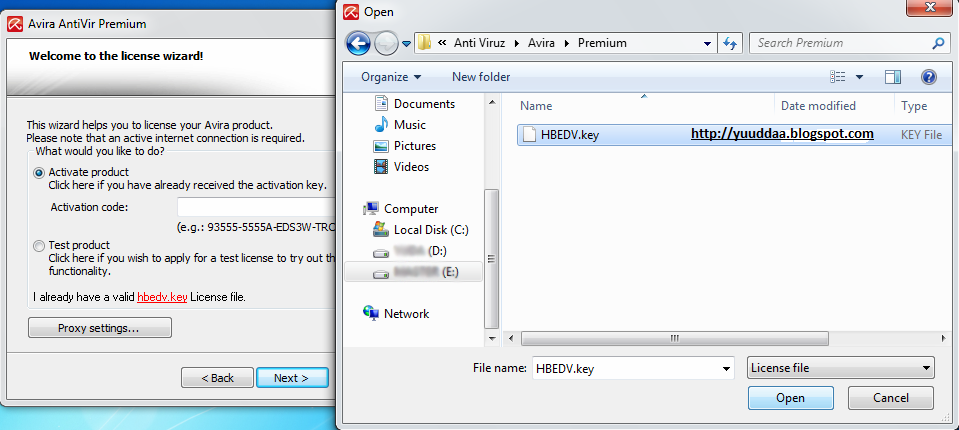Image resolution: width=959 pixels, height=430 pixels.
Task: Click the search magnifier icon
Action: point(938,43)
